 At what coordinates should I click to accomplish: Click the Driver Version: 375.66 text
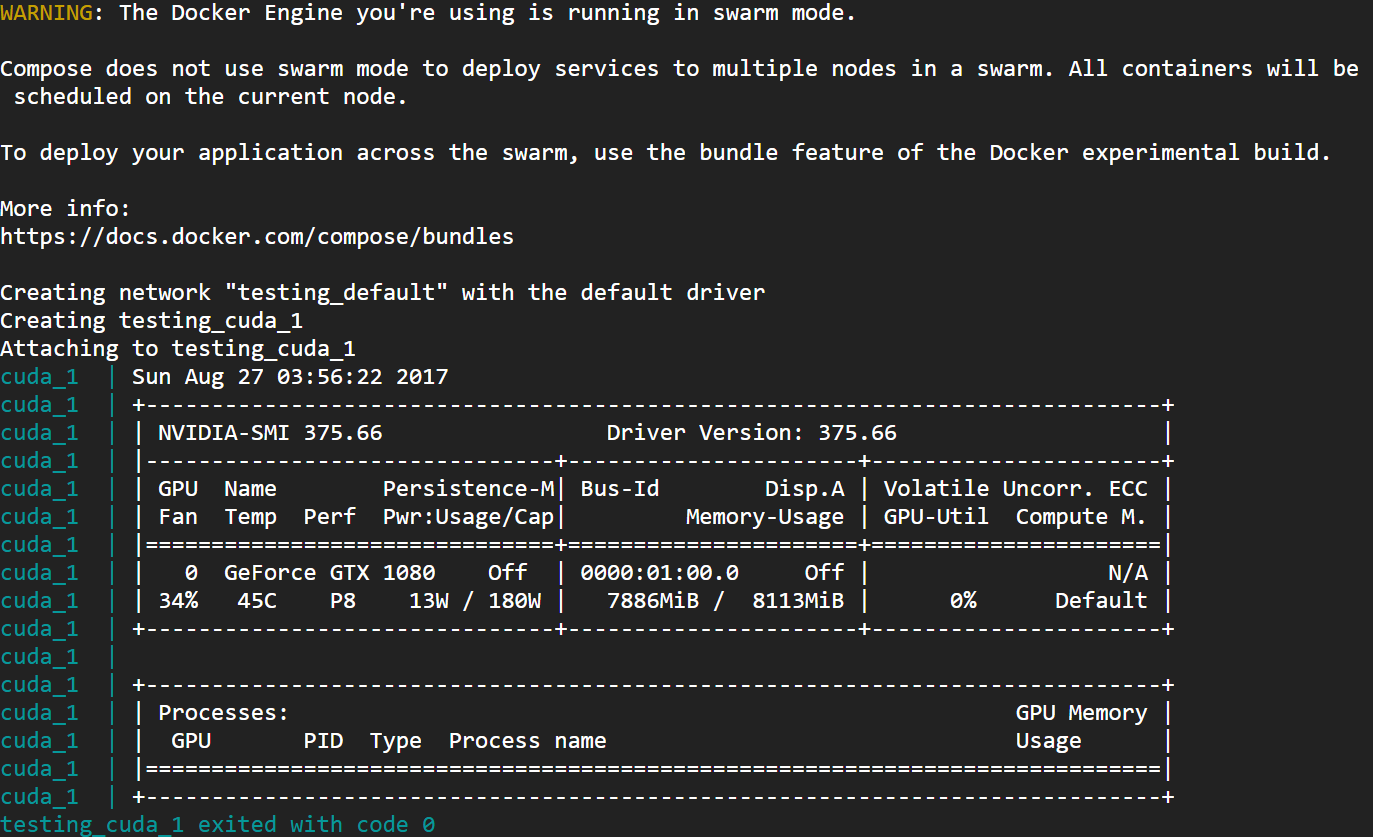tap(751, 433)
